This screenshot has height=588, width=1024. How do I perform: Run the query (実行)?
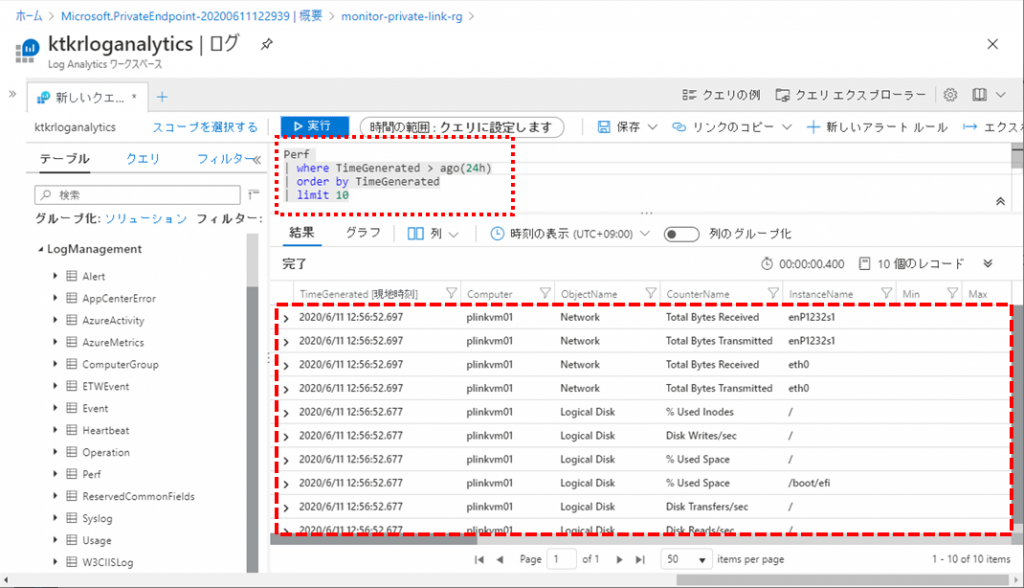coord(315,126)
